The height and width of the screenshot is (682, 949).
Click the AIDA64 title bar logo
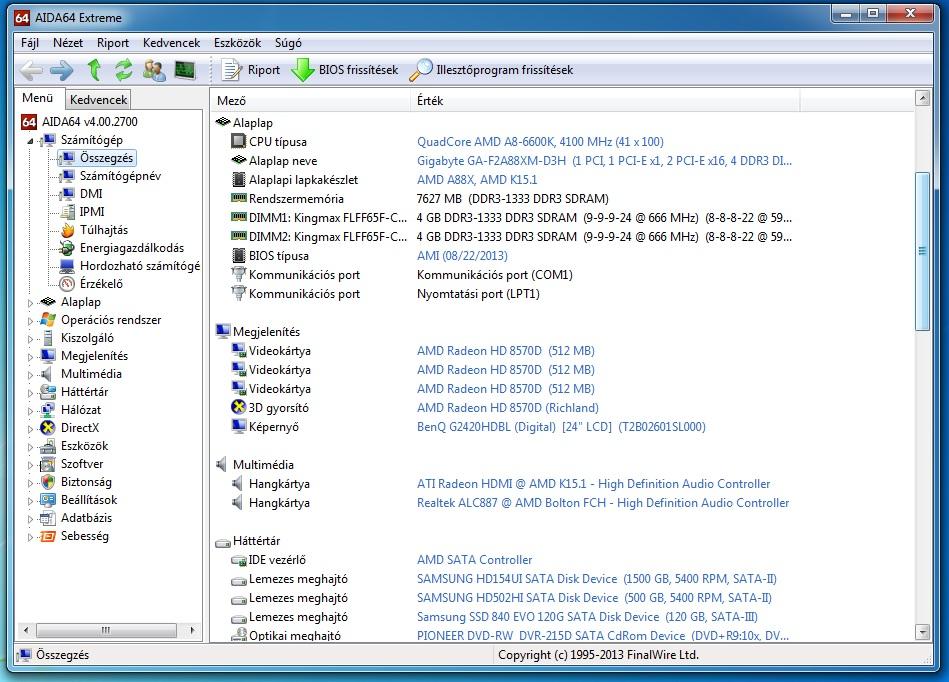click(22, 18)
